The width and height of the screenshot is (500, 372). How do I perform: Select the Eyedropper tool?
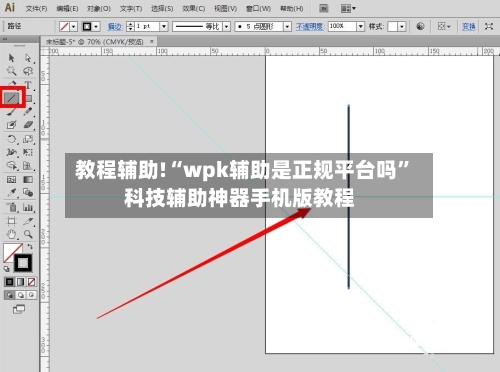click(11, 193)
